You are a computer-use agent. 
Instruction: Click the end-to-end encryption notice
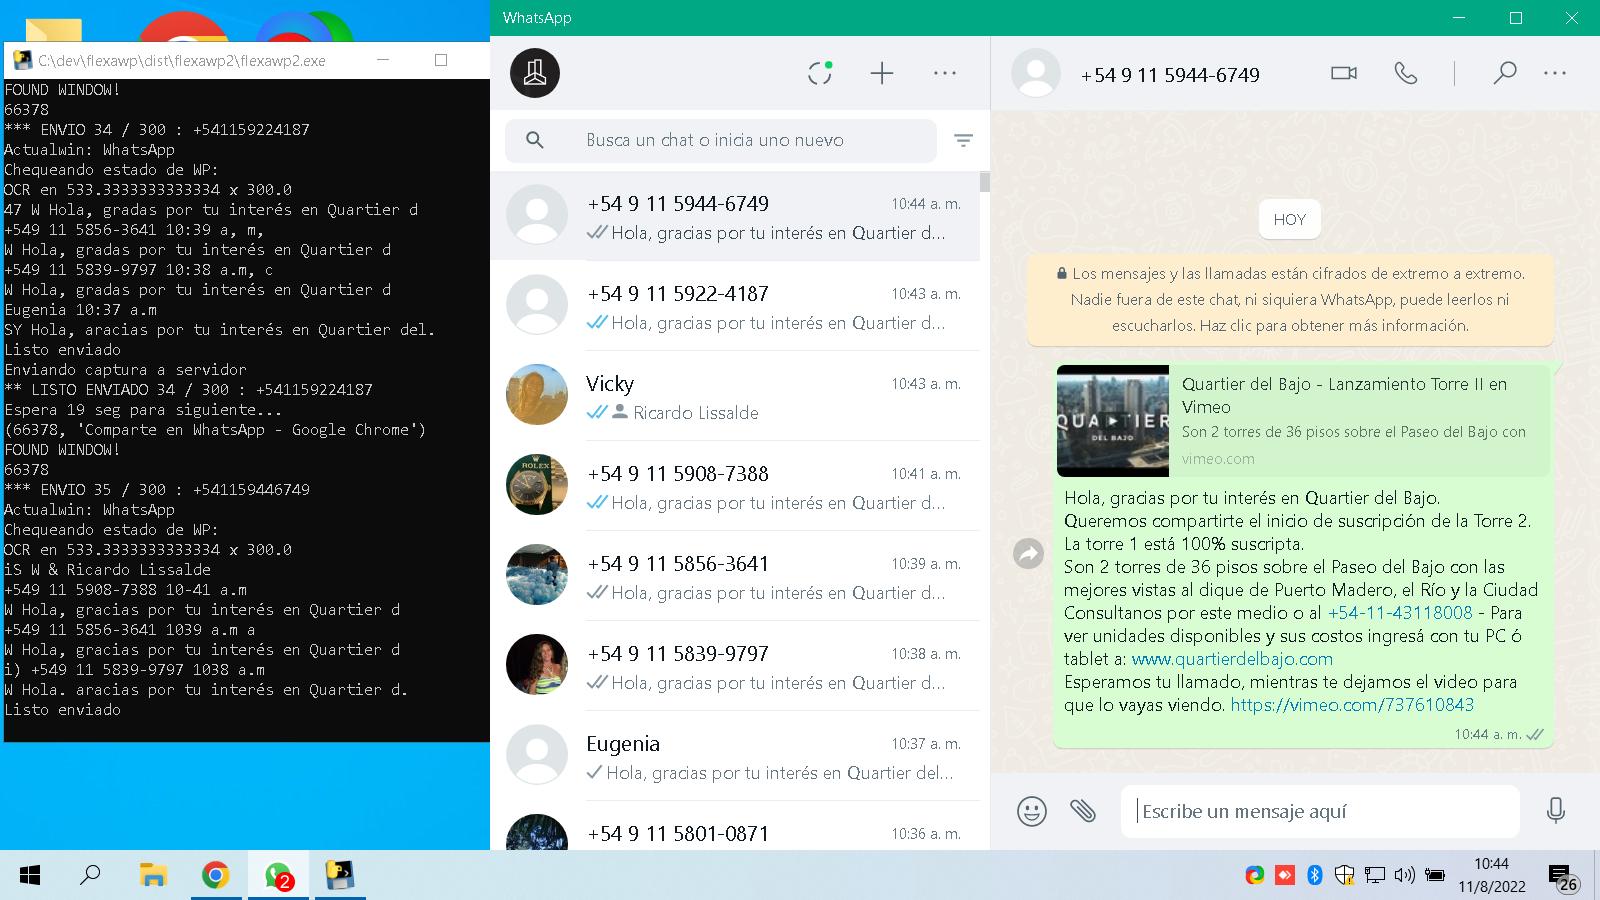1290,299
